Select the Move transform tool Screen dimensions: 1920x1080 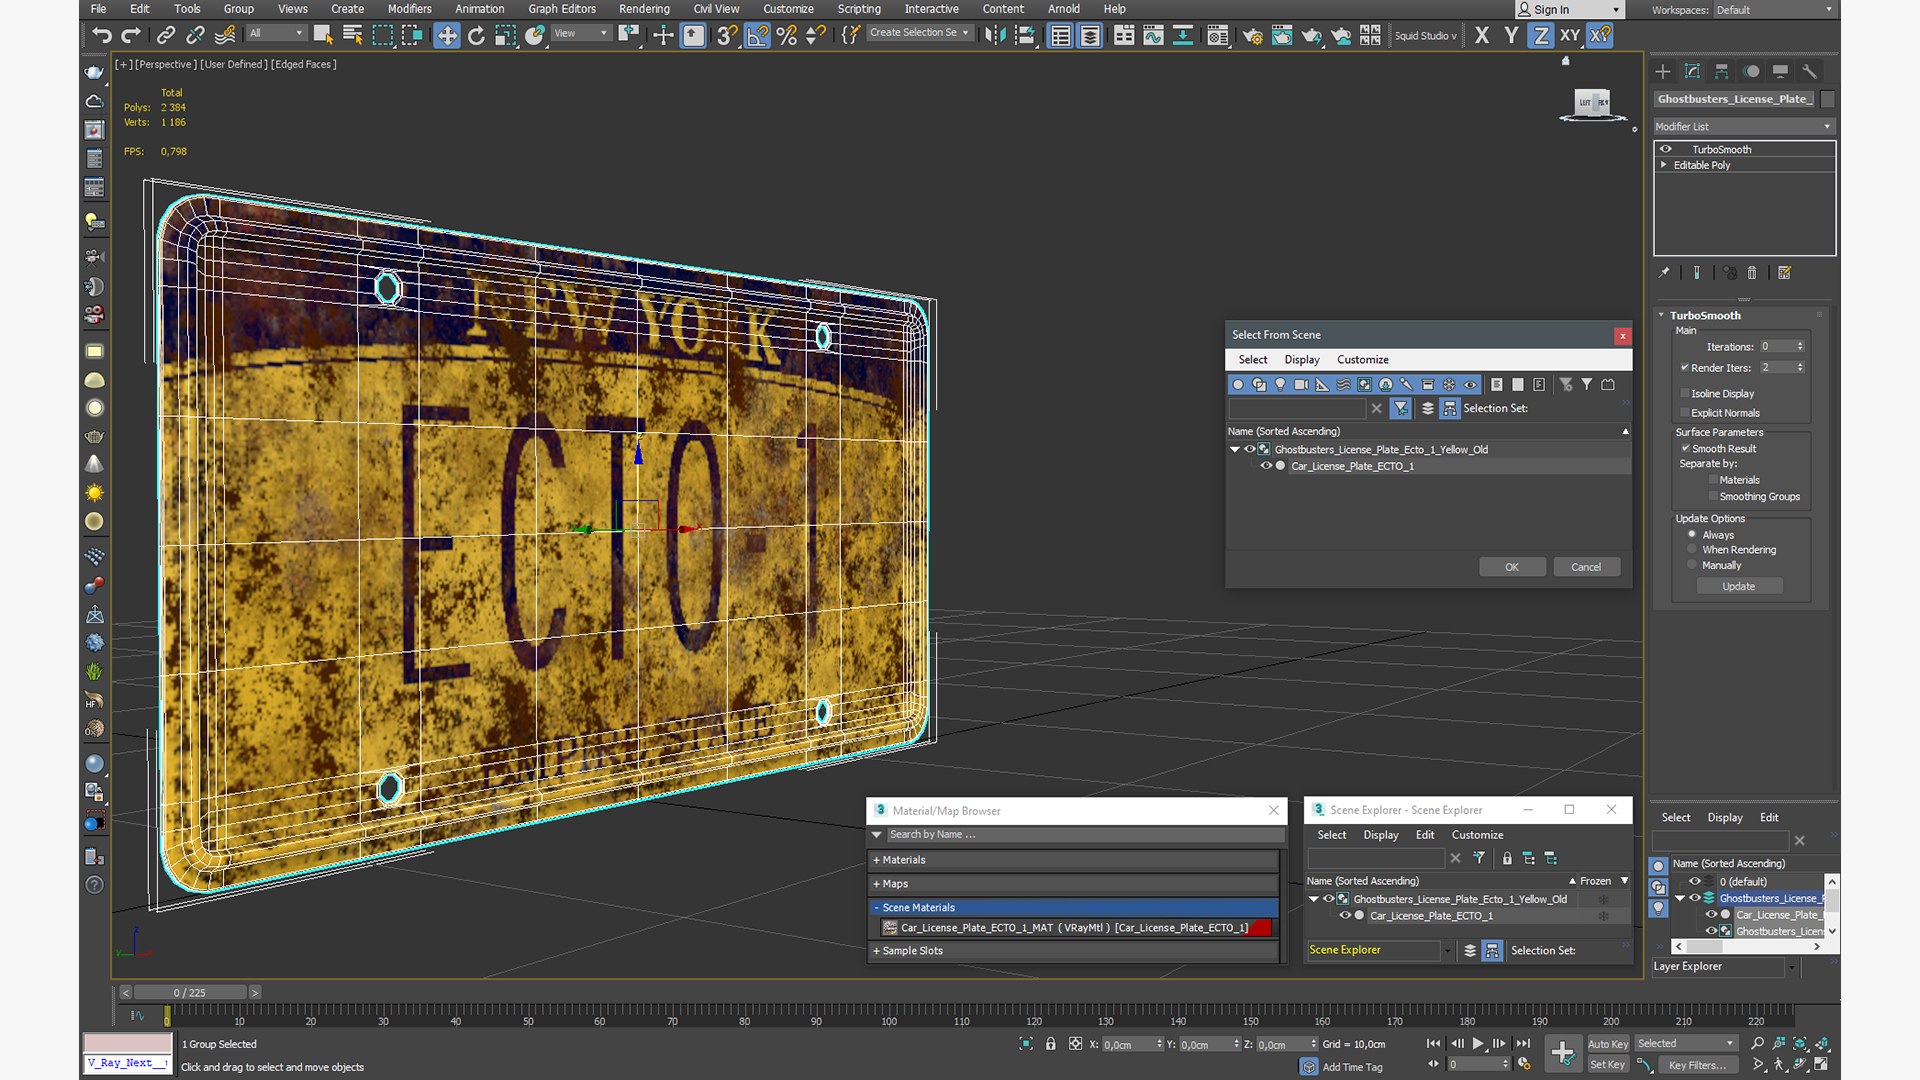(x=446, y=36)
